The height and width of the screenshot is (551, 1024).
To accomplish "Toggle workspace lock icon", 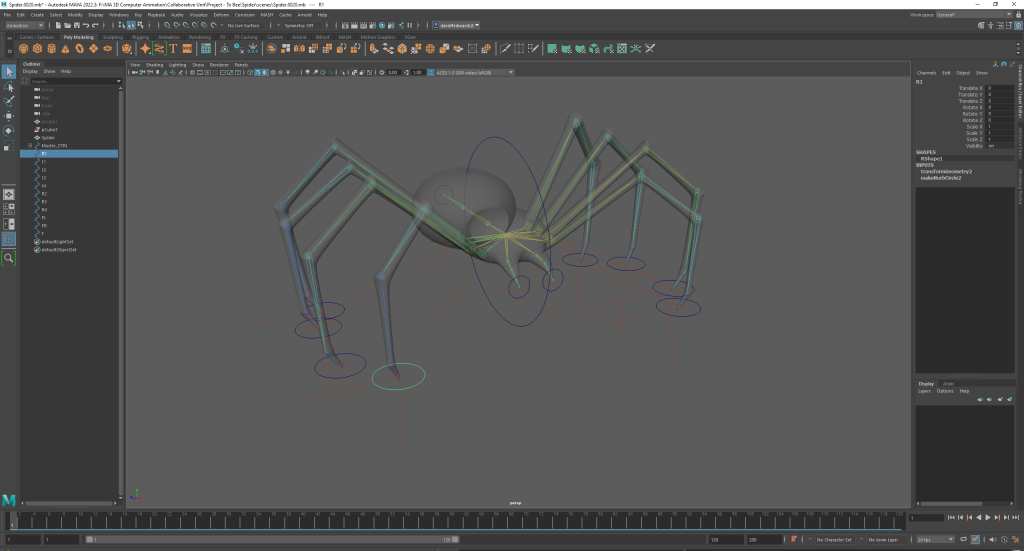I will (x=1018, y=14).
